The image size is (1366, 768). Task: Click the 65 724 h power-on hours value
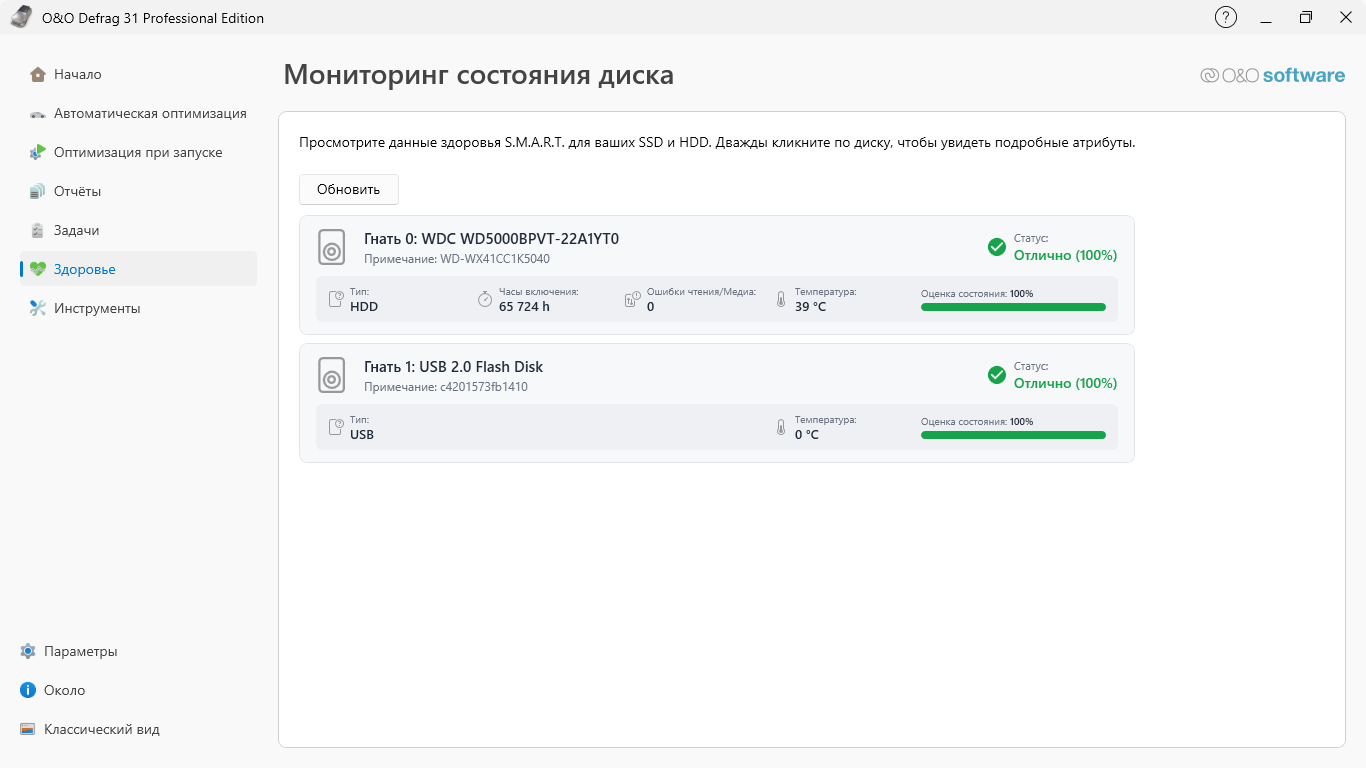tap(525, 307)
